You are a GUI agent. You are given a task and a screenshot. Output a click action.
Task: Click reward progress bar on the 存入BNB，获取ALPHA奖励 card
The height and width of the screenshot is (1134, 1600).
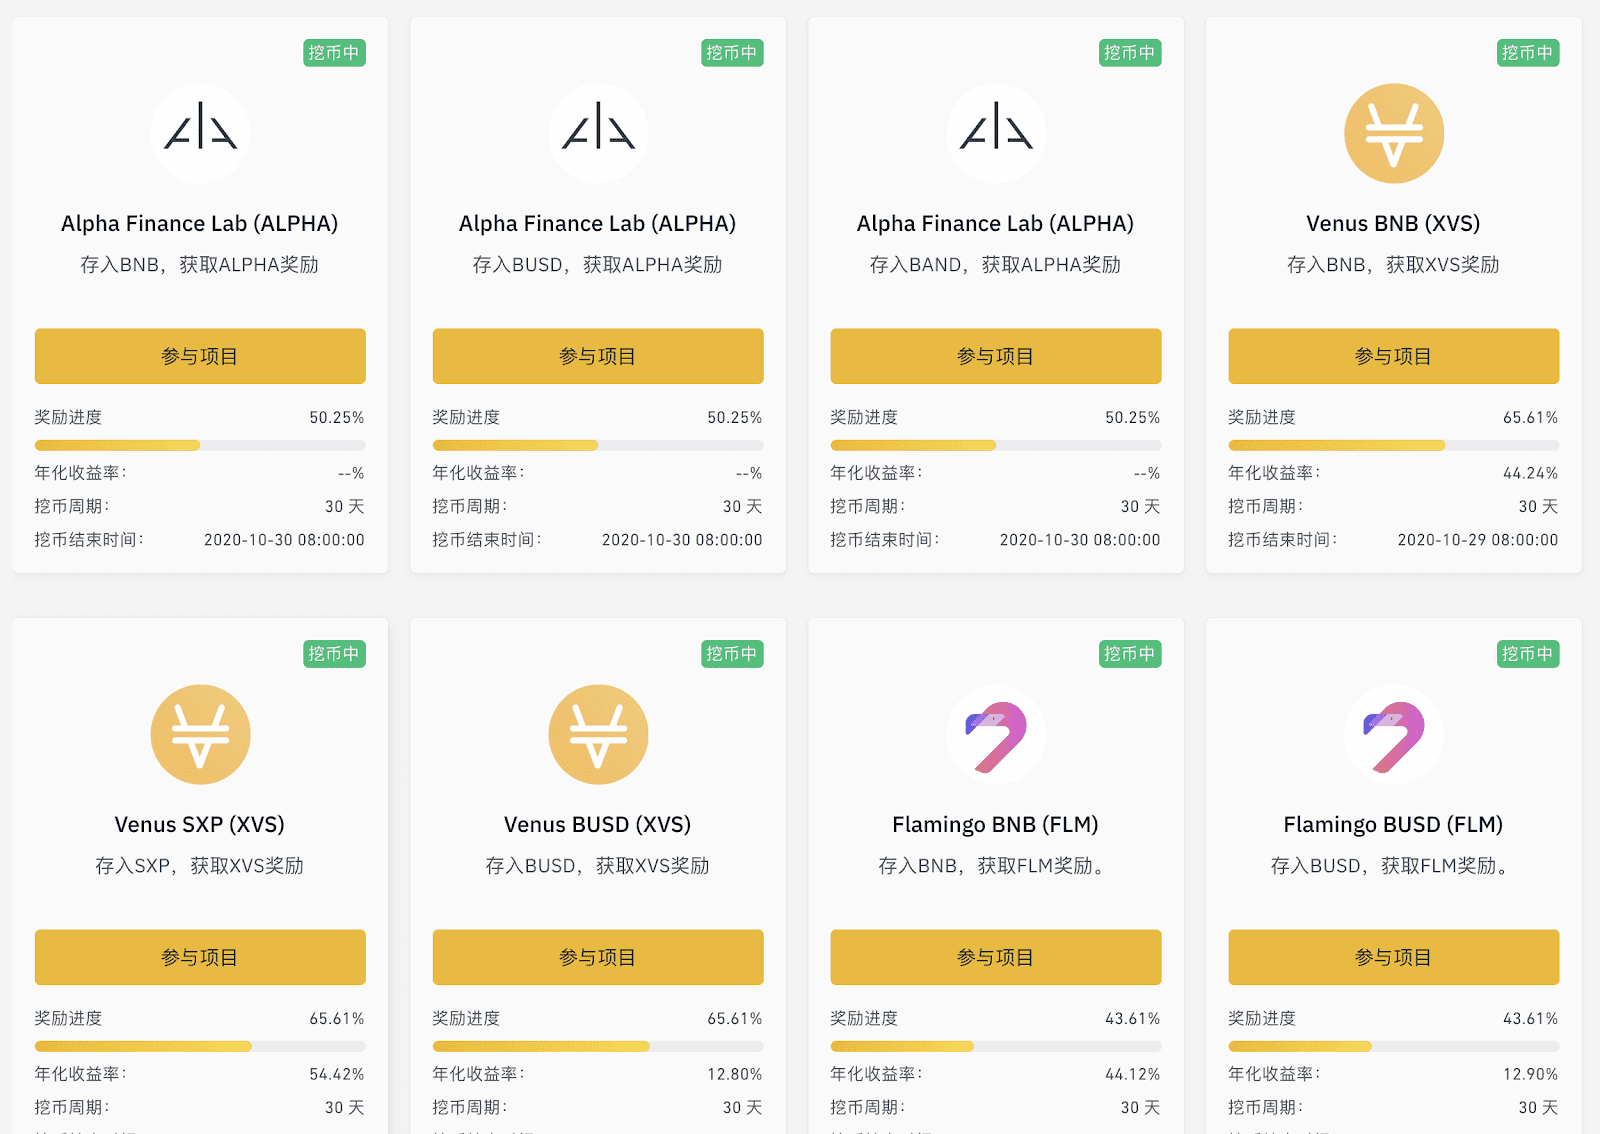200,445
